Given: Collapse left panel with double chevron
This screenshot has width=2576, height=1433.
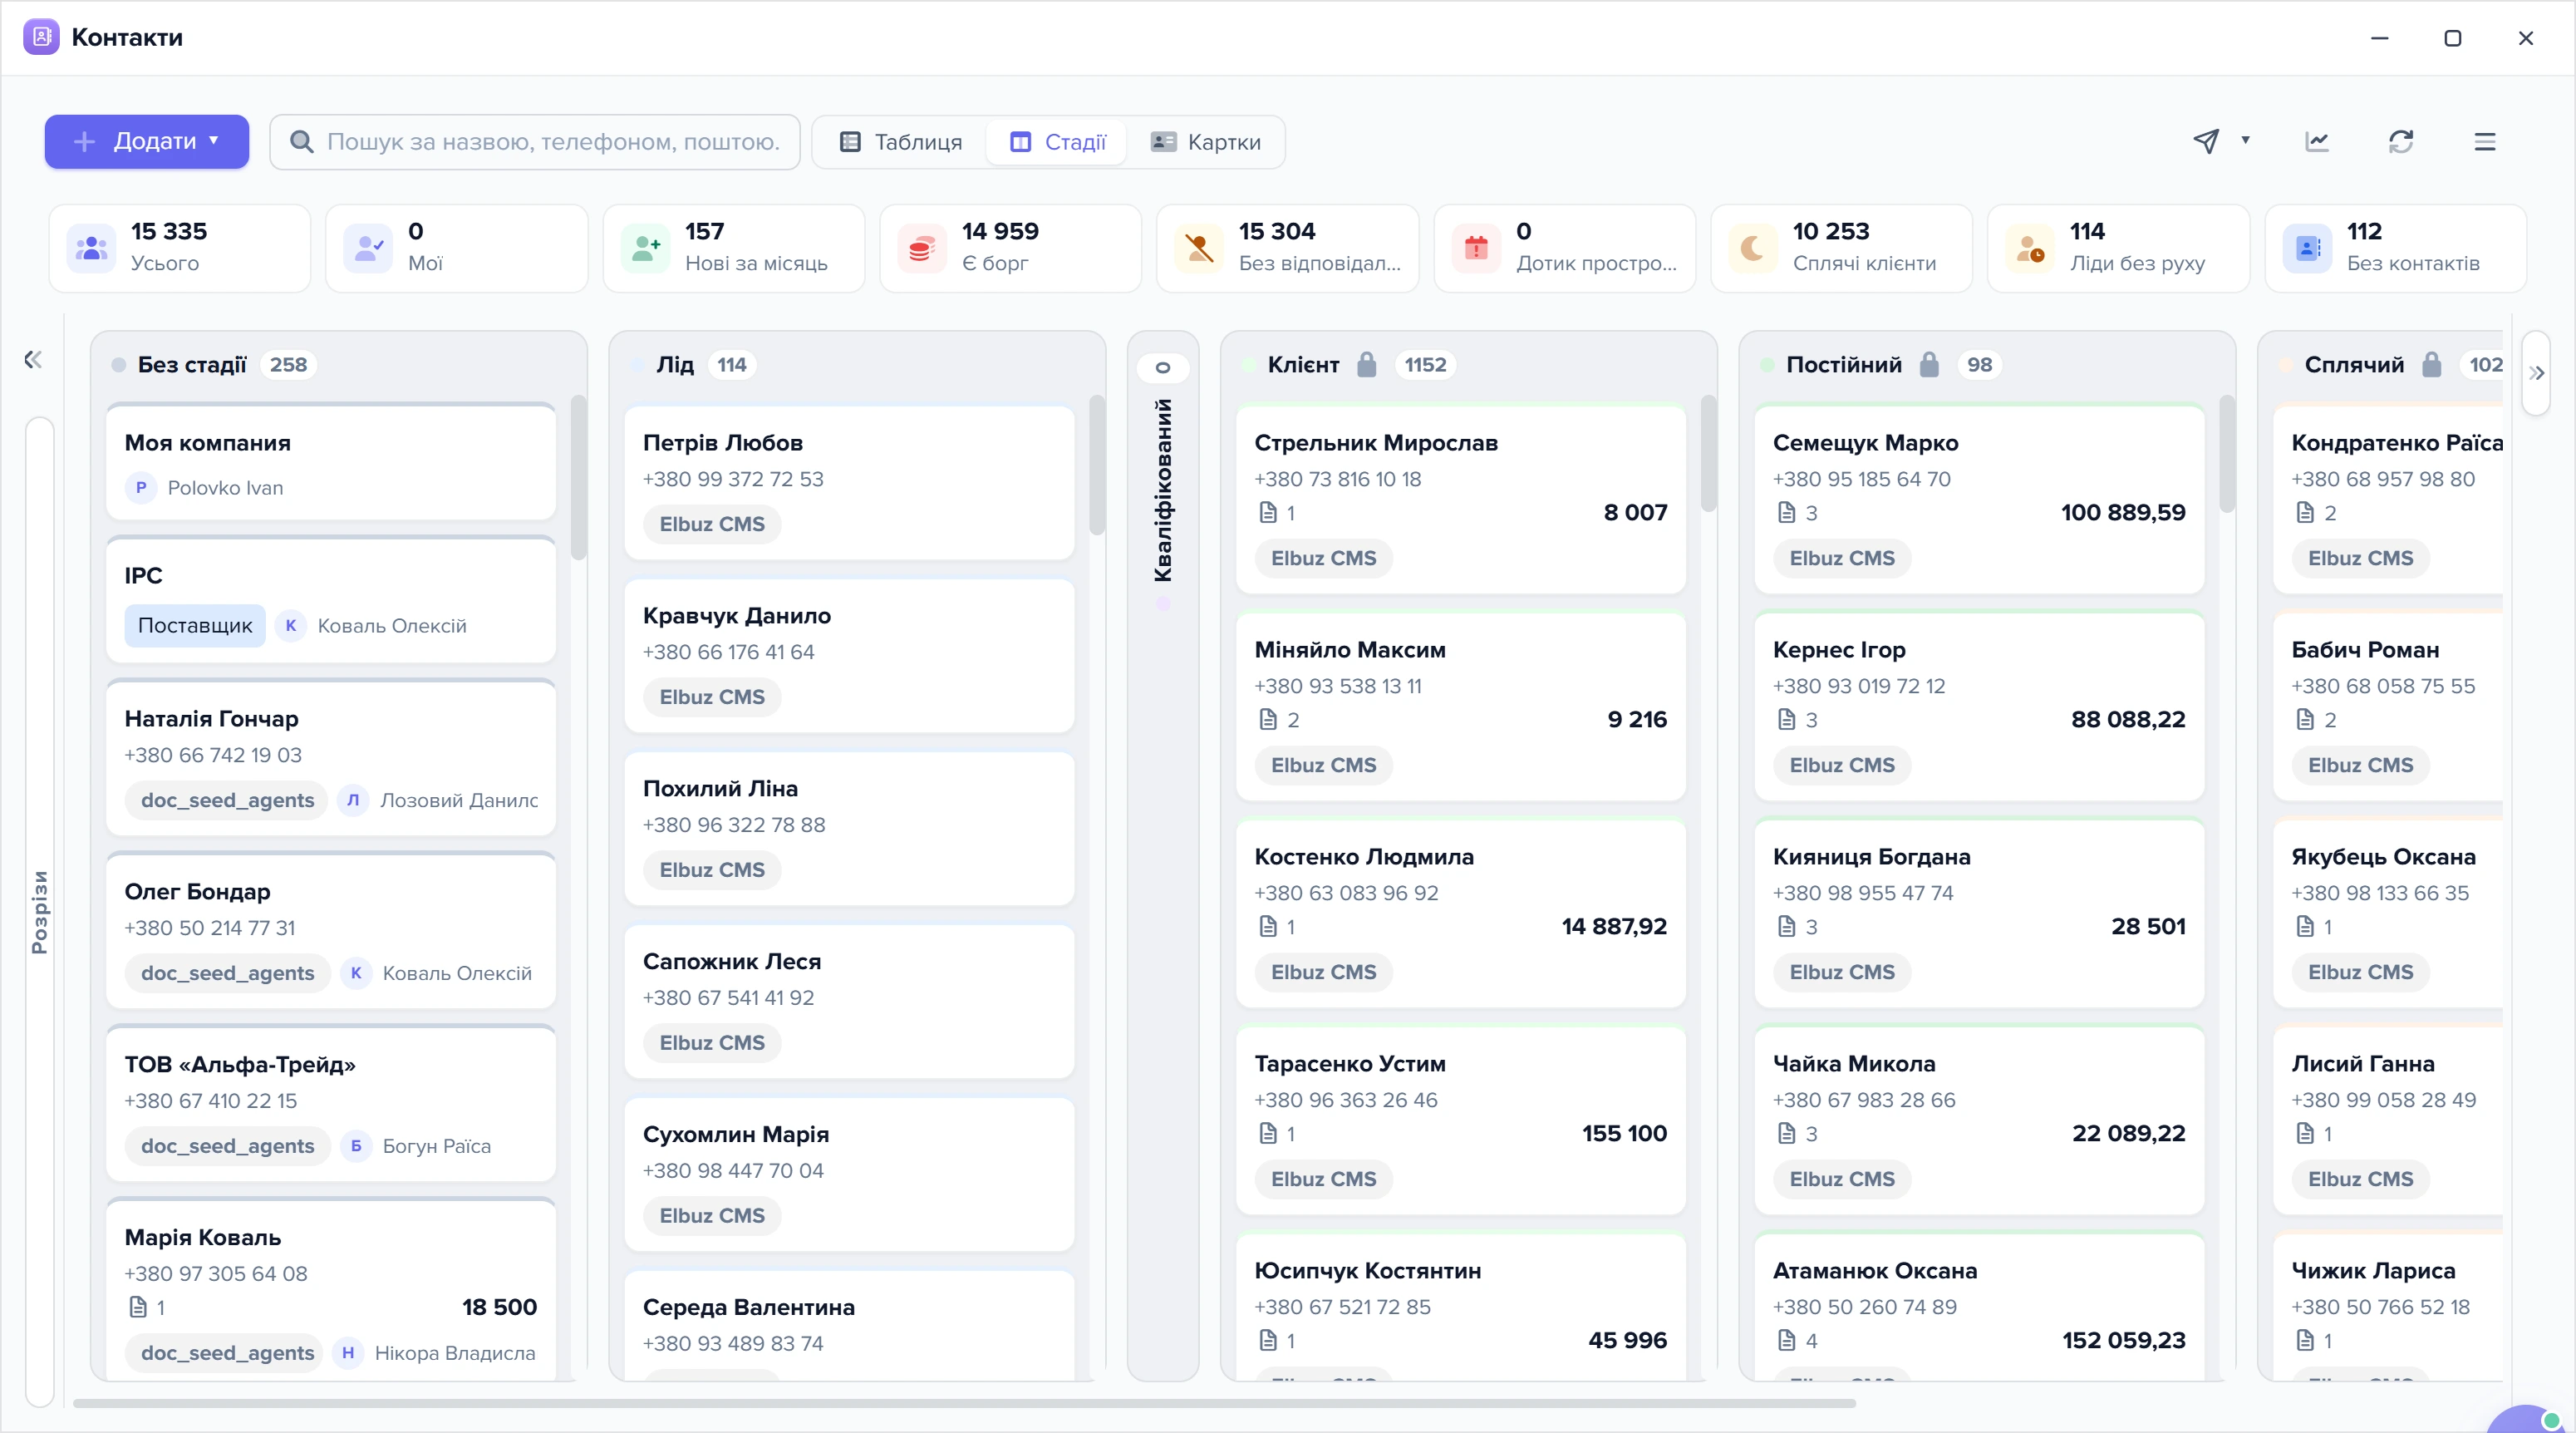Looking at the screenshot, I should tap(33, 359).
